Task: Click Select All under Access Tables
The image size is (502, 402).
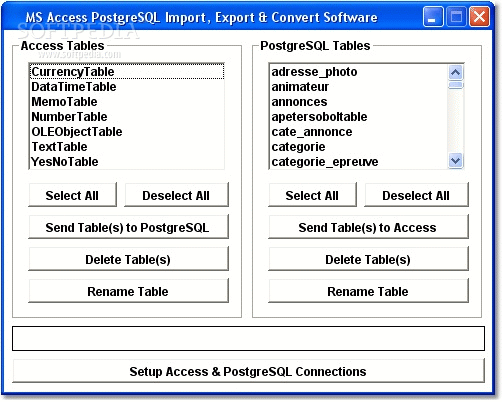Action: click(72, 195)
